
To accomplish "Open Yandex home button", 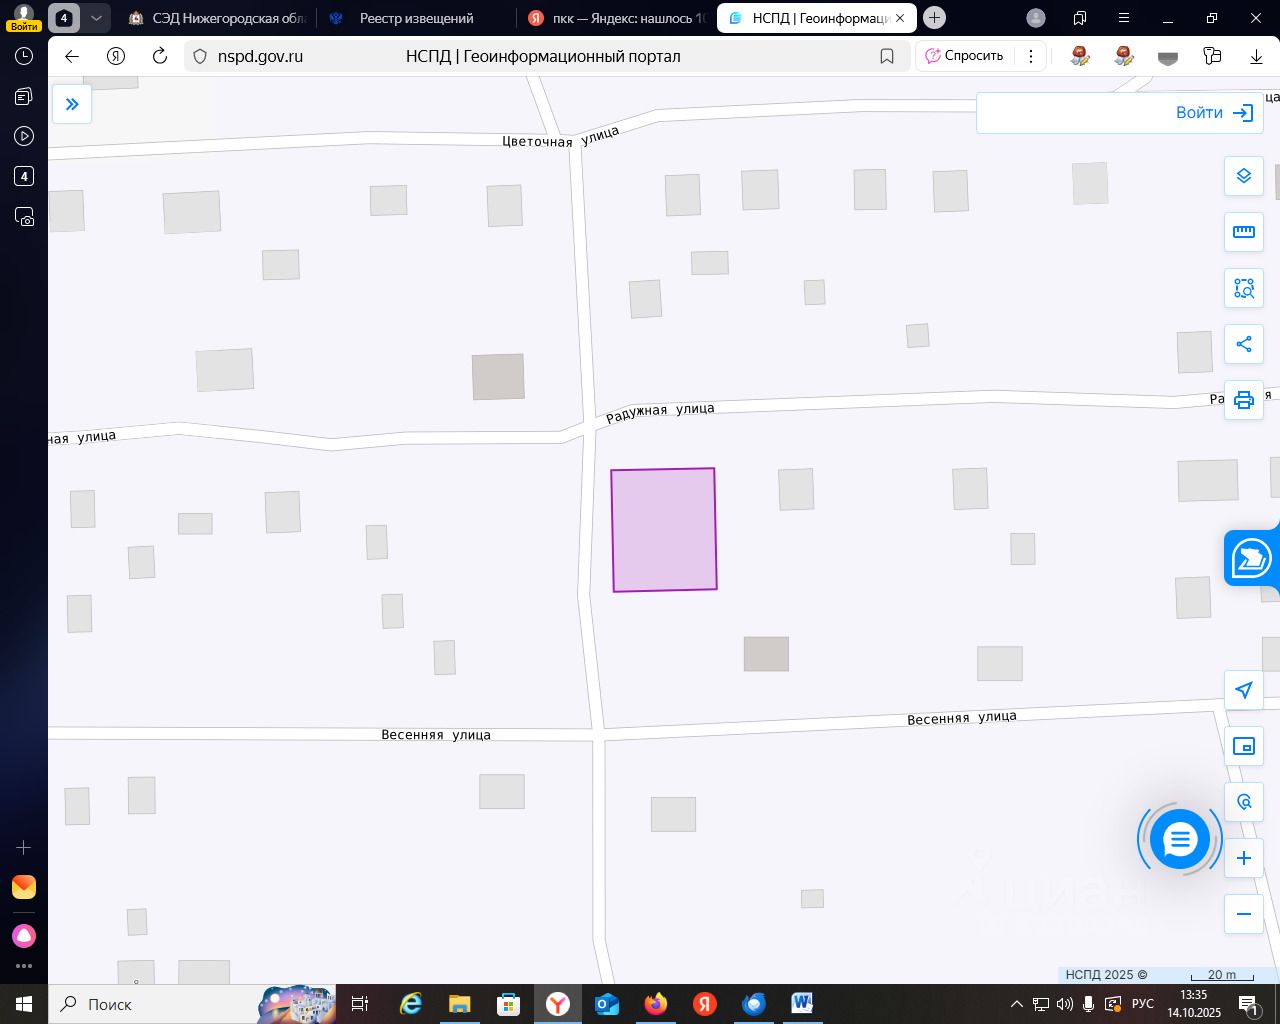I will 116,56.
